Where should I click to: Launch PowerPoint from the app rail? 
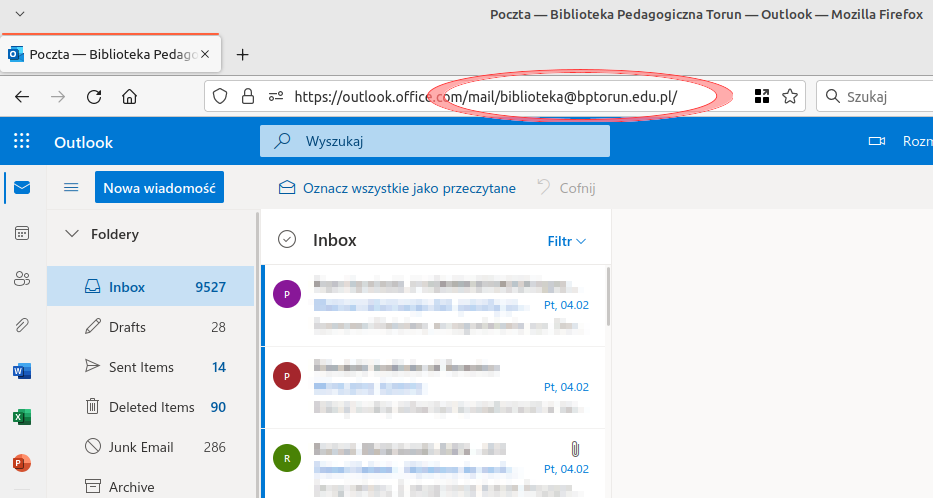click(x=22, y=463)
